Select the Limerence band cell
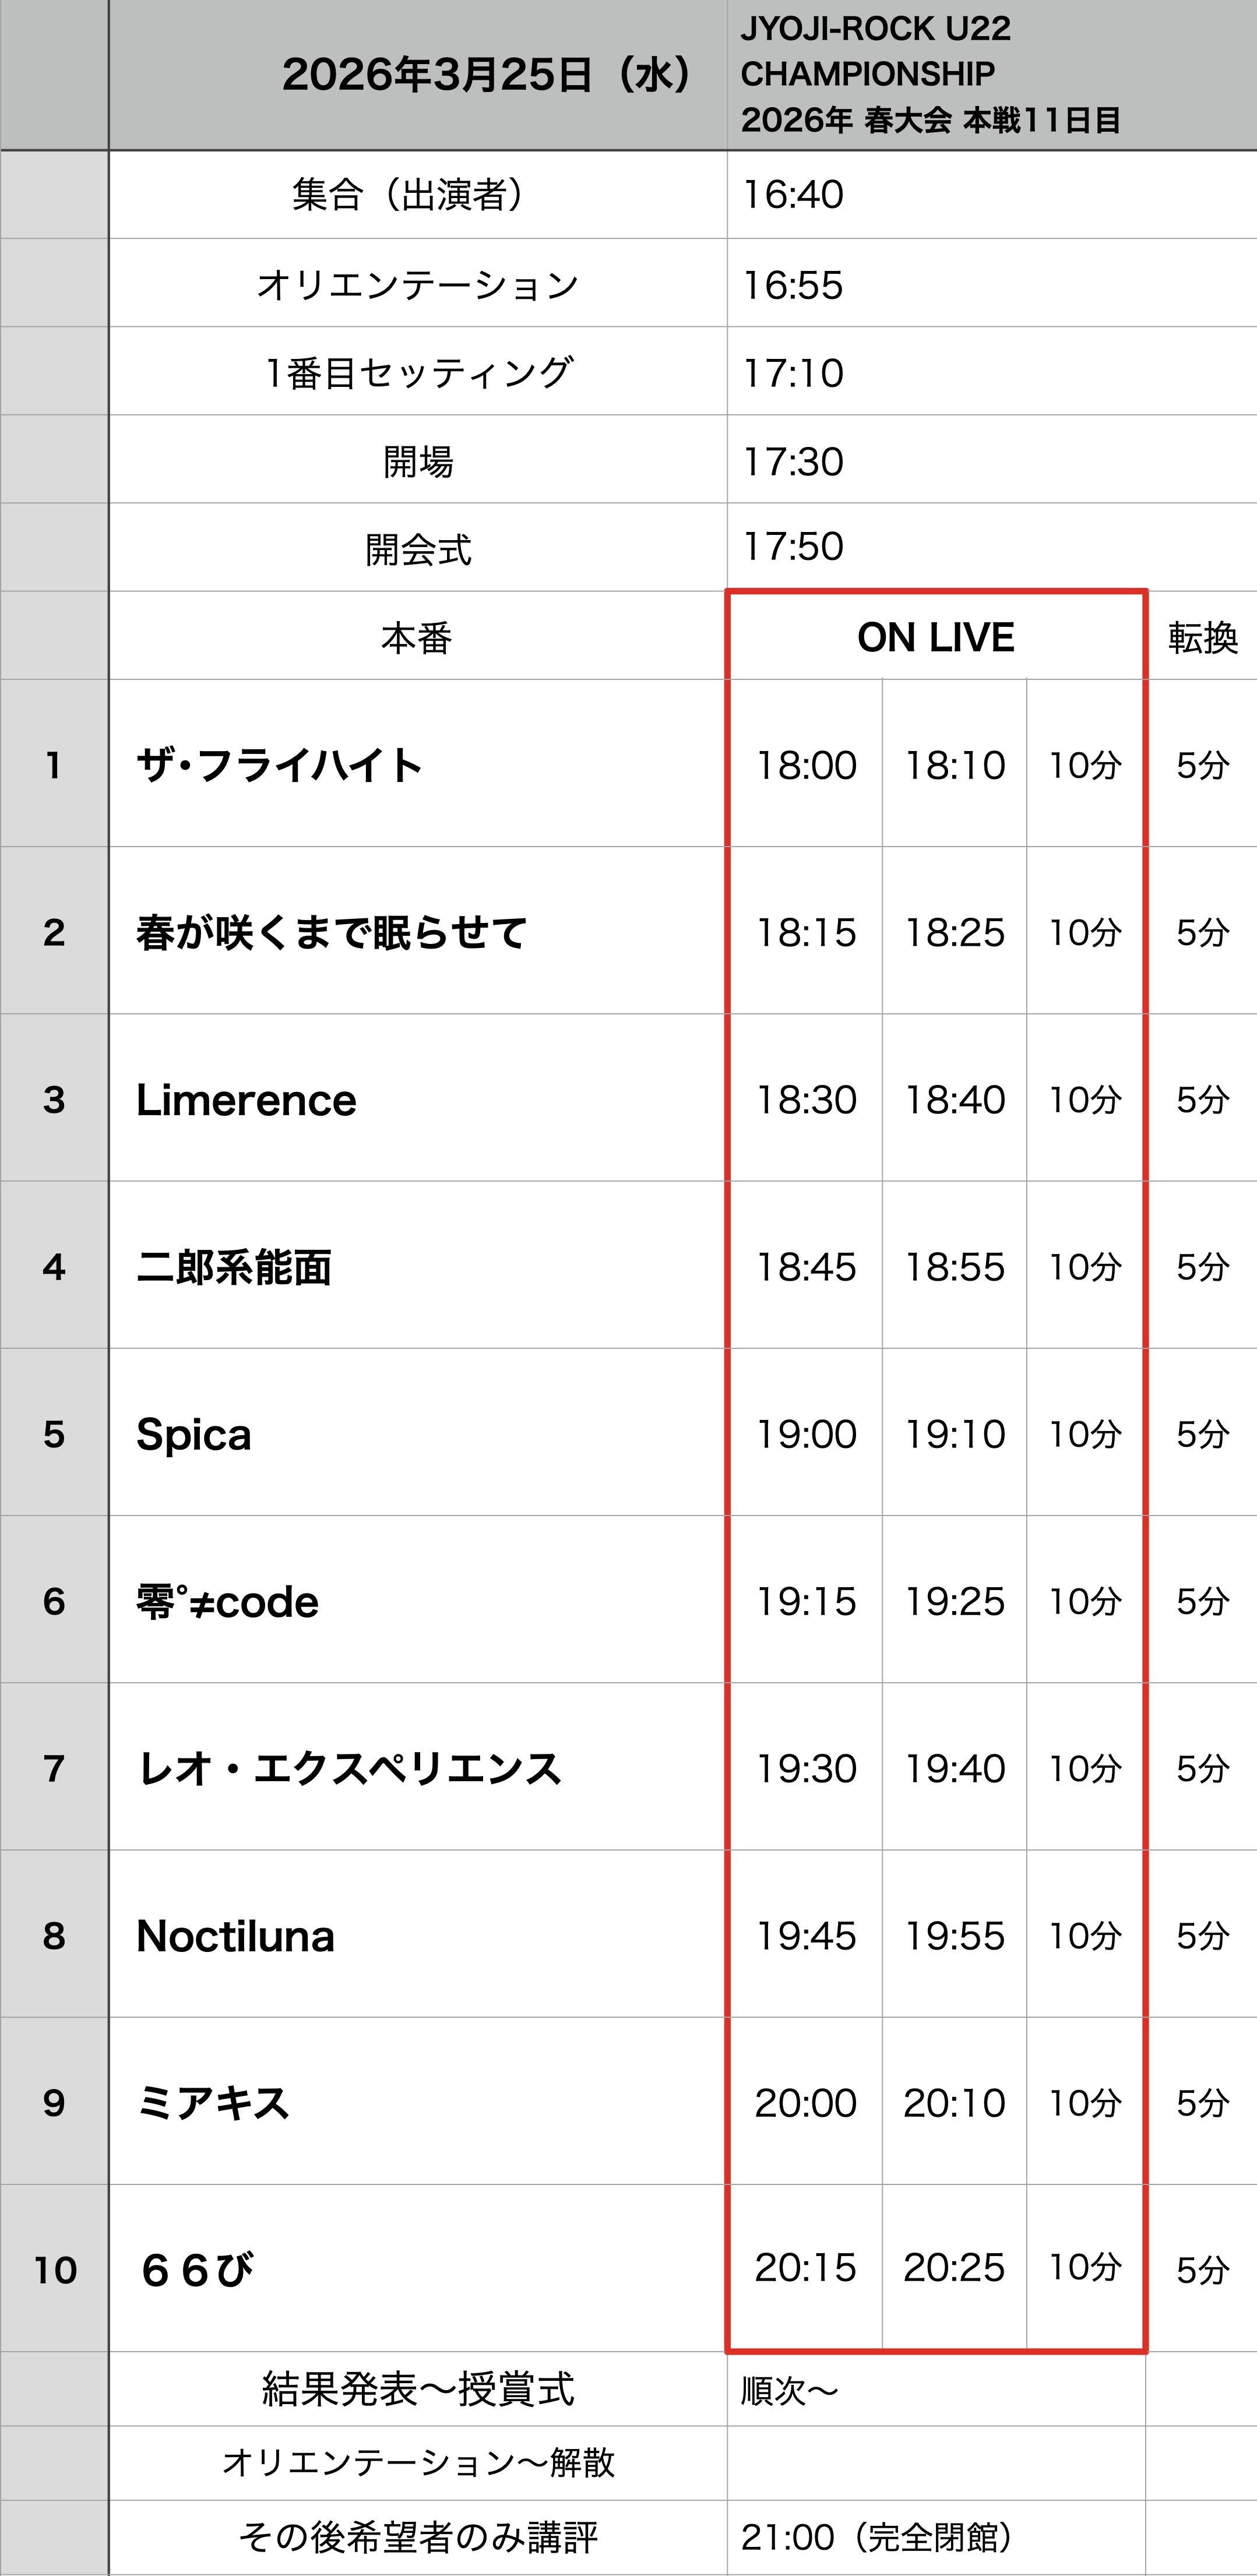Screen dimensions: 1257x2576 (247, 1100)
